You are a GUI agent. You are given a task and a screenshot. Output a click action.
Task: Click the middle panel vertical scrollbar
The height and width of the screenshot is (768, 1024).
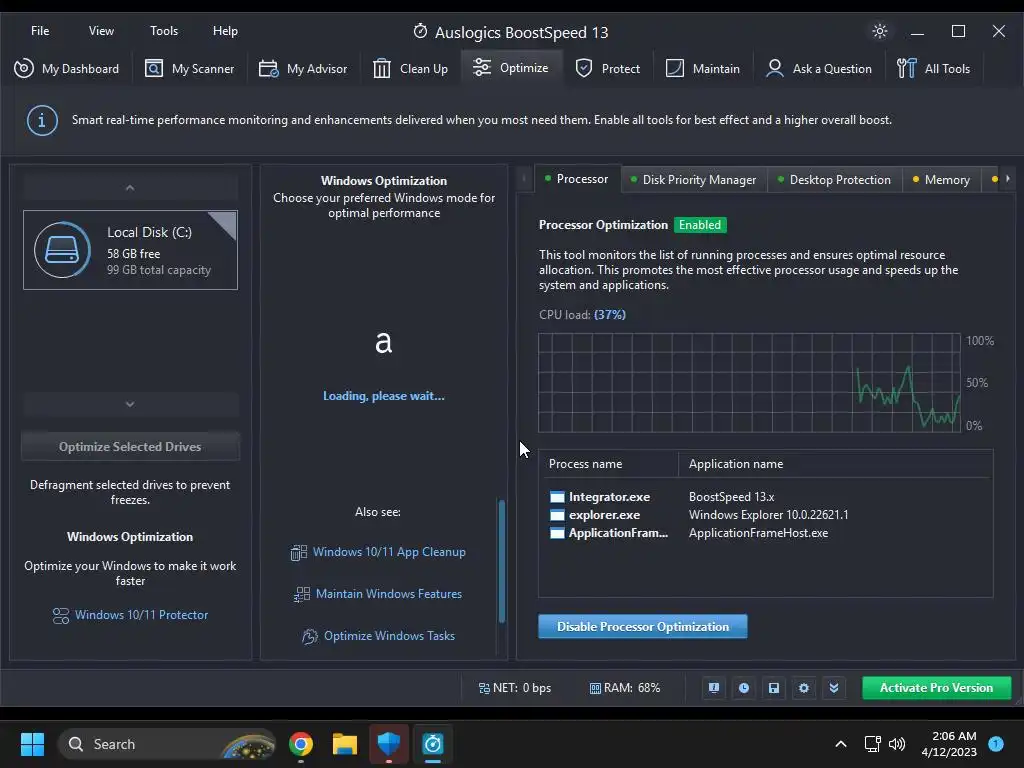coord(502,562)
